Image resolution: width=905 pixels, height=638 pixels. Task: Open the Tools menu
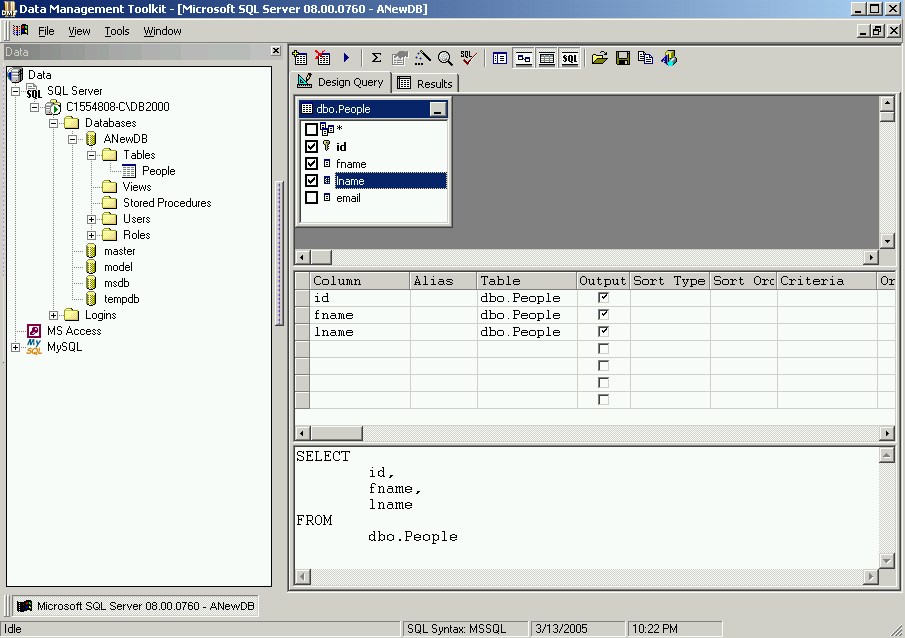coord(117,31)
